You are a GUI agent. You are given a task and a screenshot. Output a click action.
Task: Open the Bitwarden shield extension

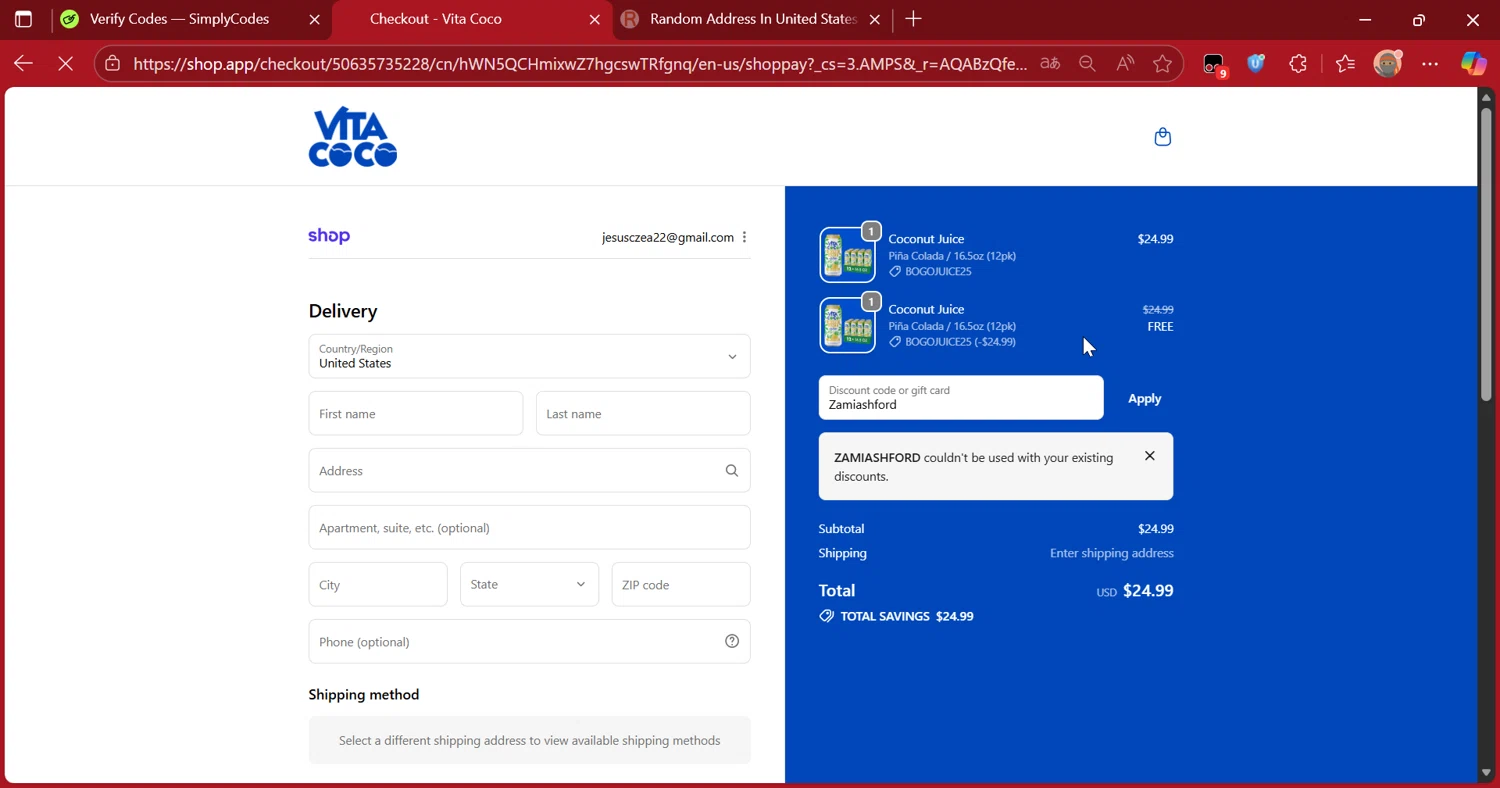coord(1256,64)
